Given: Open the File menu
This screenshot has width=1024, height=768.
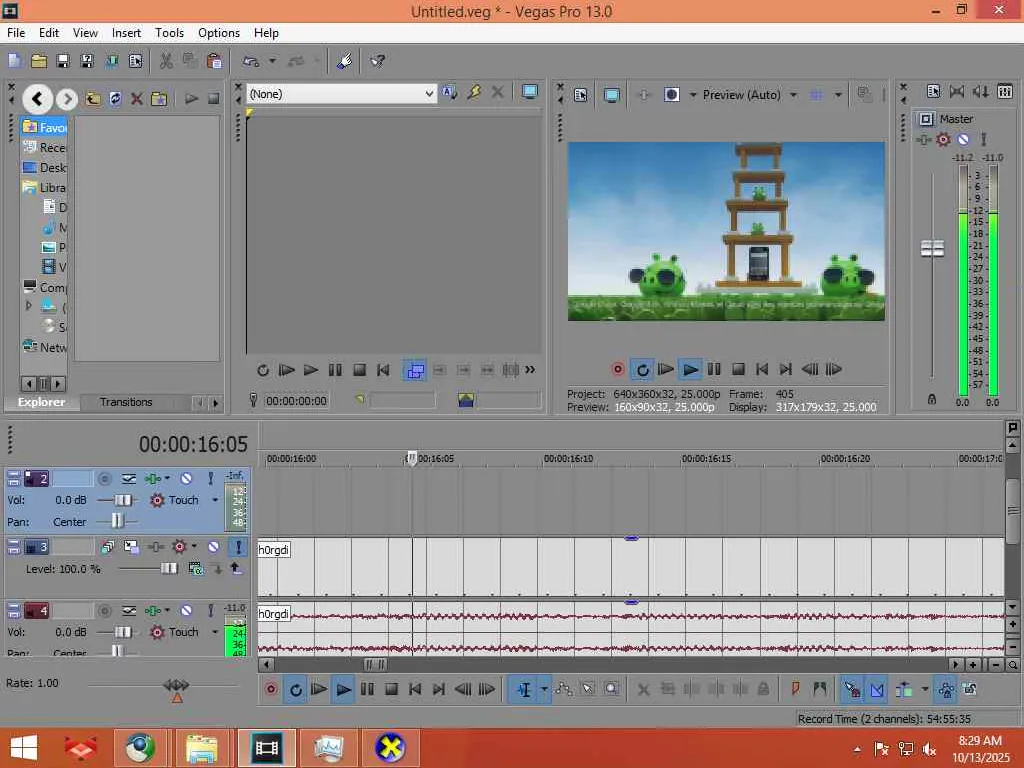Looking at the screenshot, I should tap(16, 33).
